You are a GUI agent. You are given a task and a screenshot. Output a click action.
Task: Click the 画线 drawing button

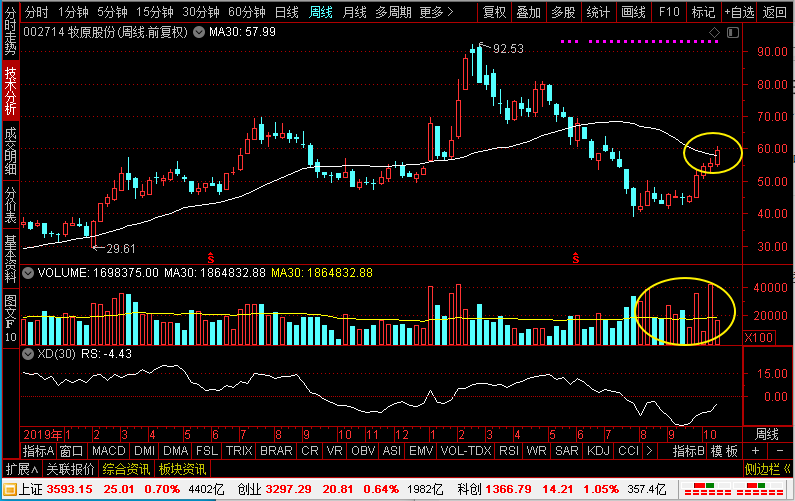633,12
